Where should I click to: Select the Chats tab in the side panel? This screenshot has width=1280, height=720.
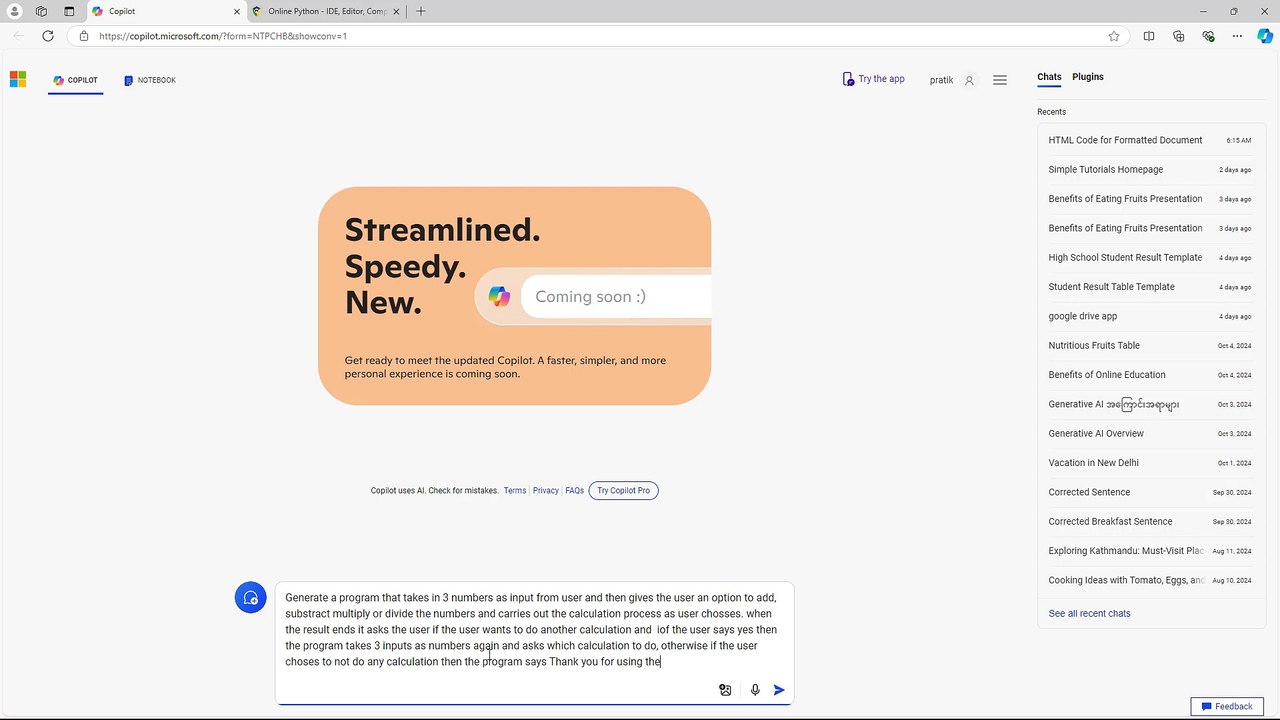(1049, 77)
